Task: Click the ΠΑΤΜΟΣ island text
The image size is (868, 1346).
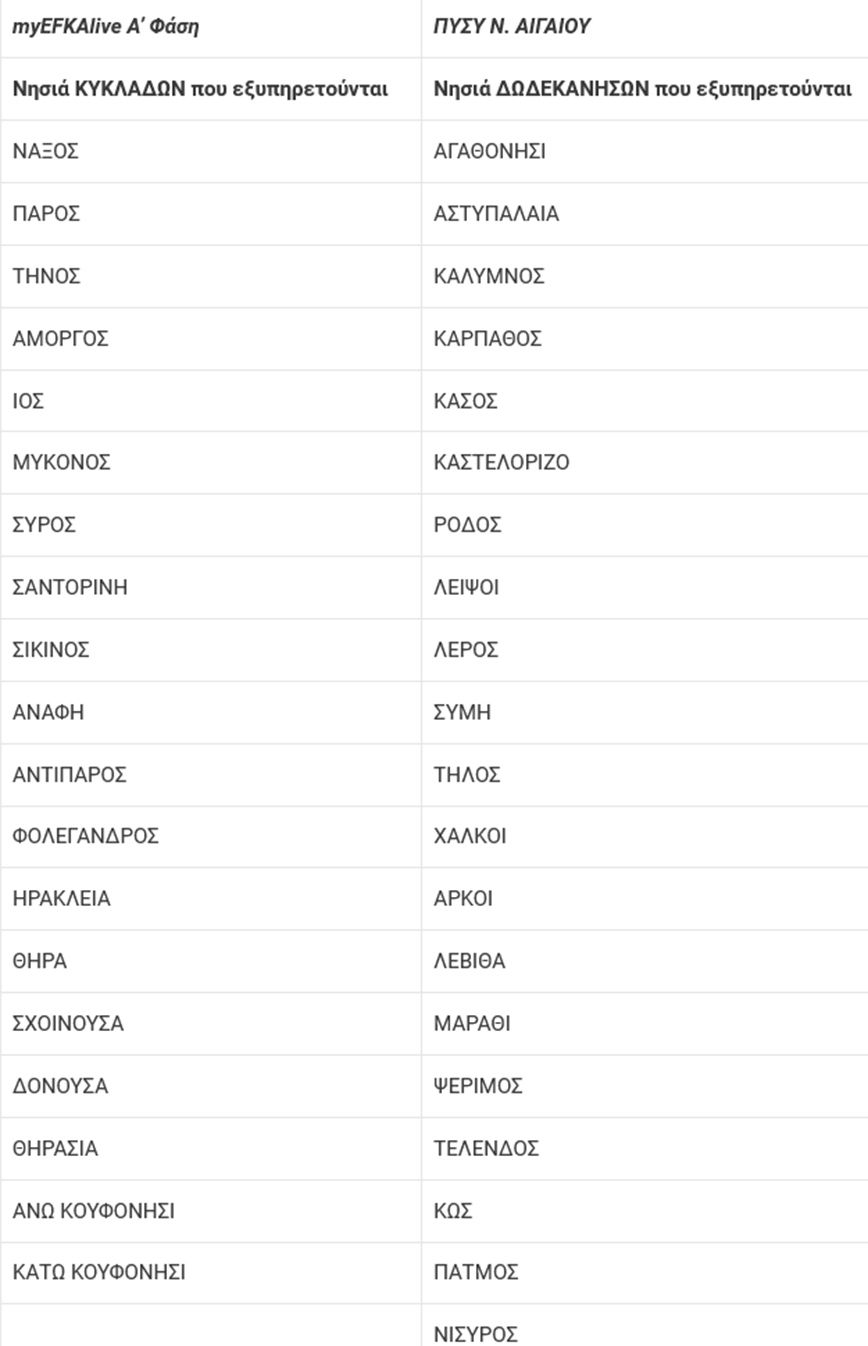Action: coord(476,1272)
